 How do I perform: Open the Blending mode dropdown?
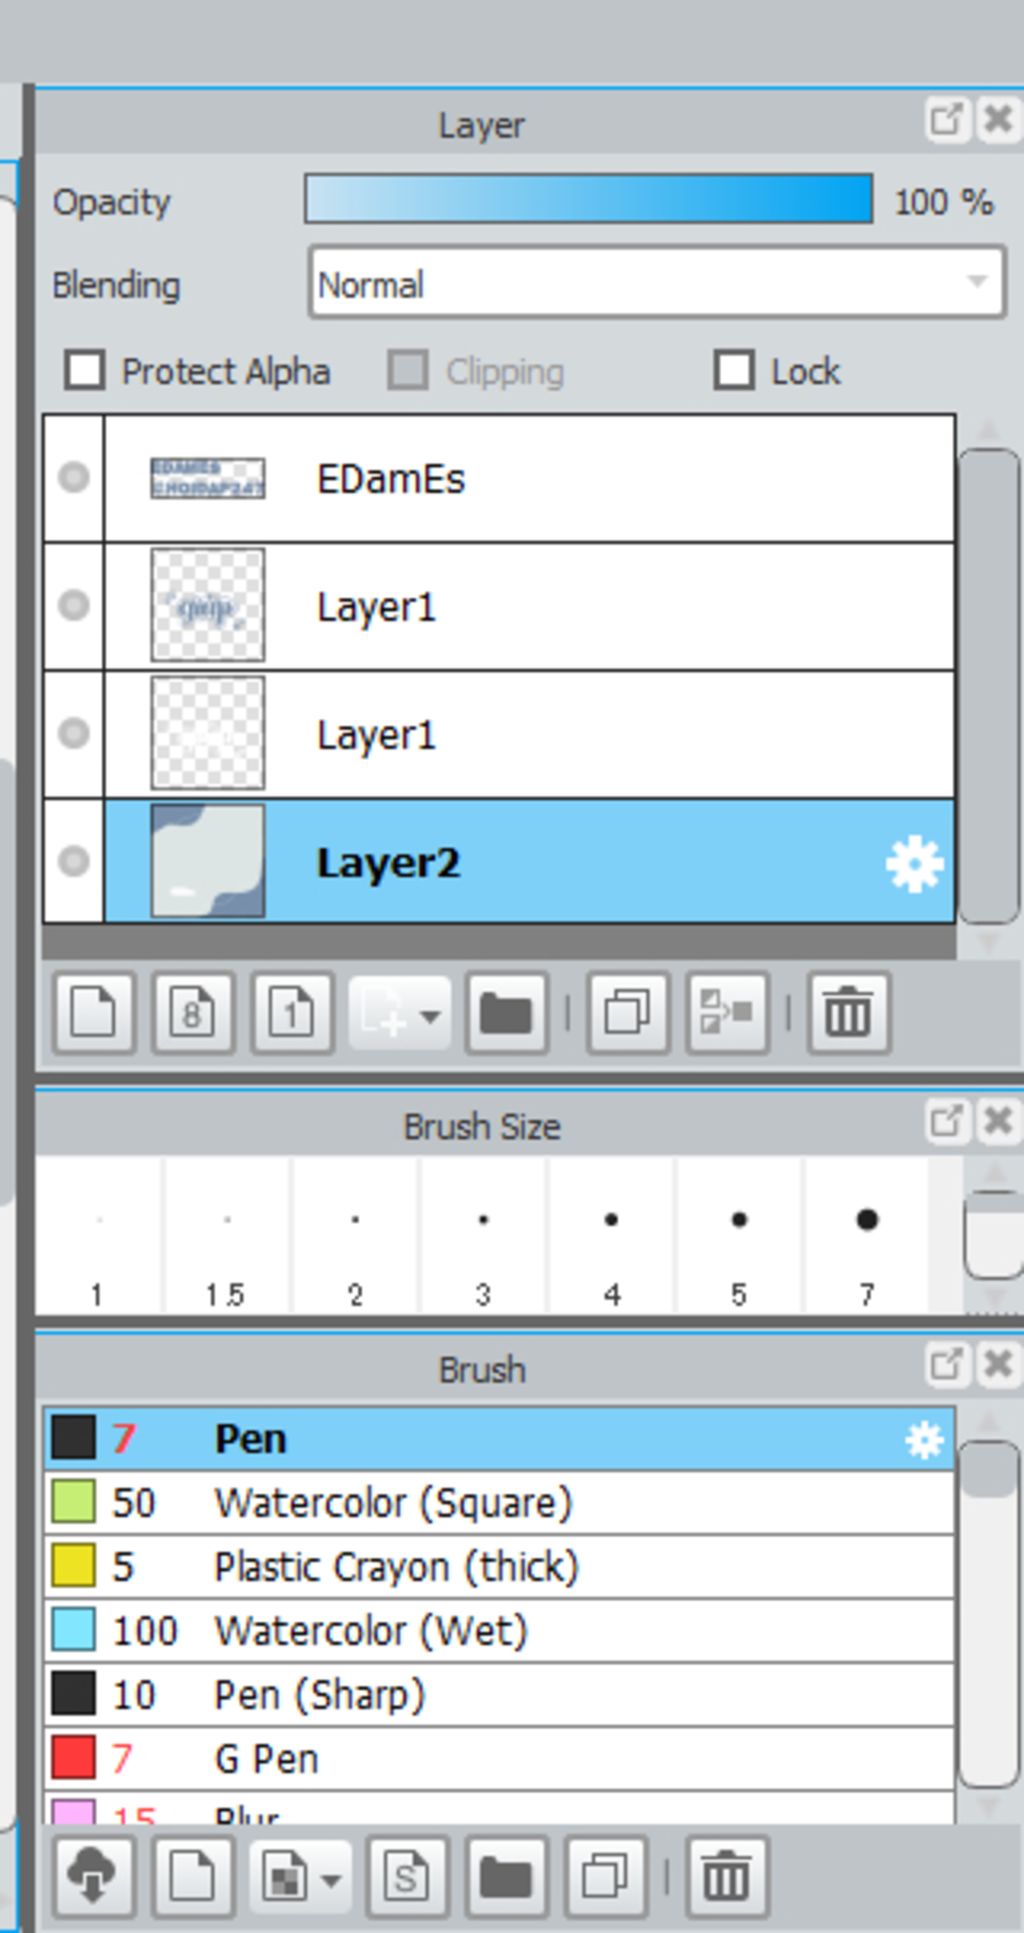pyautogui.click(x=656, y=285)
